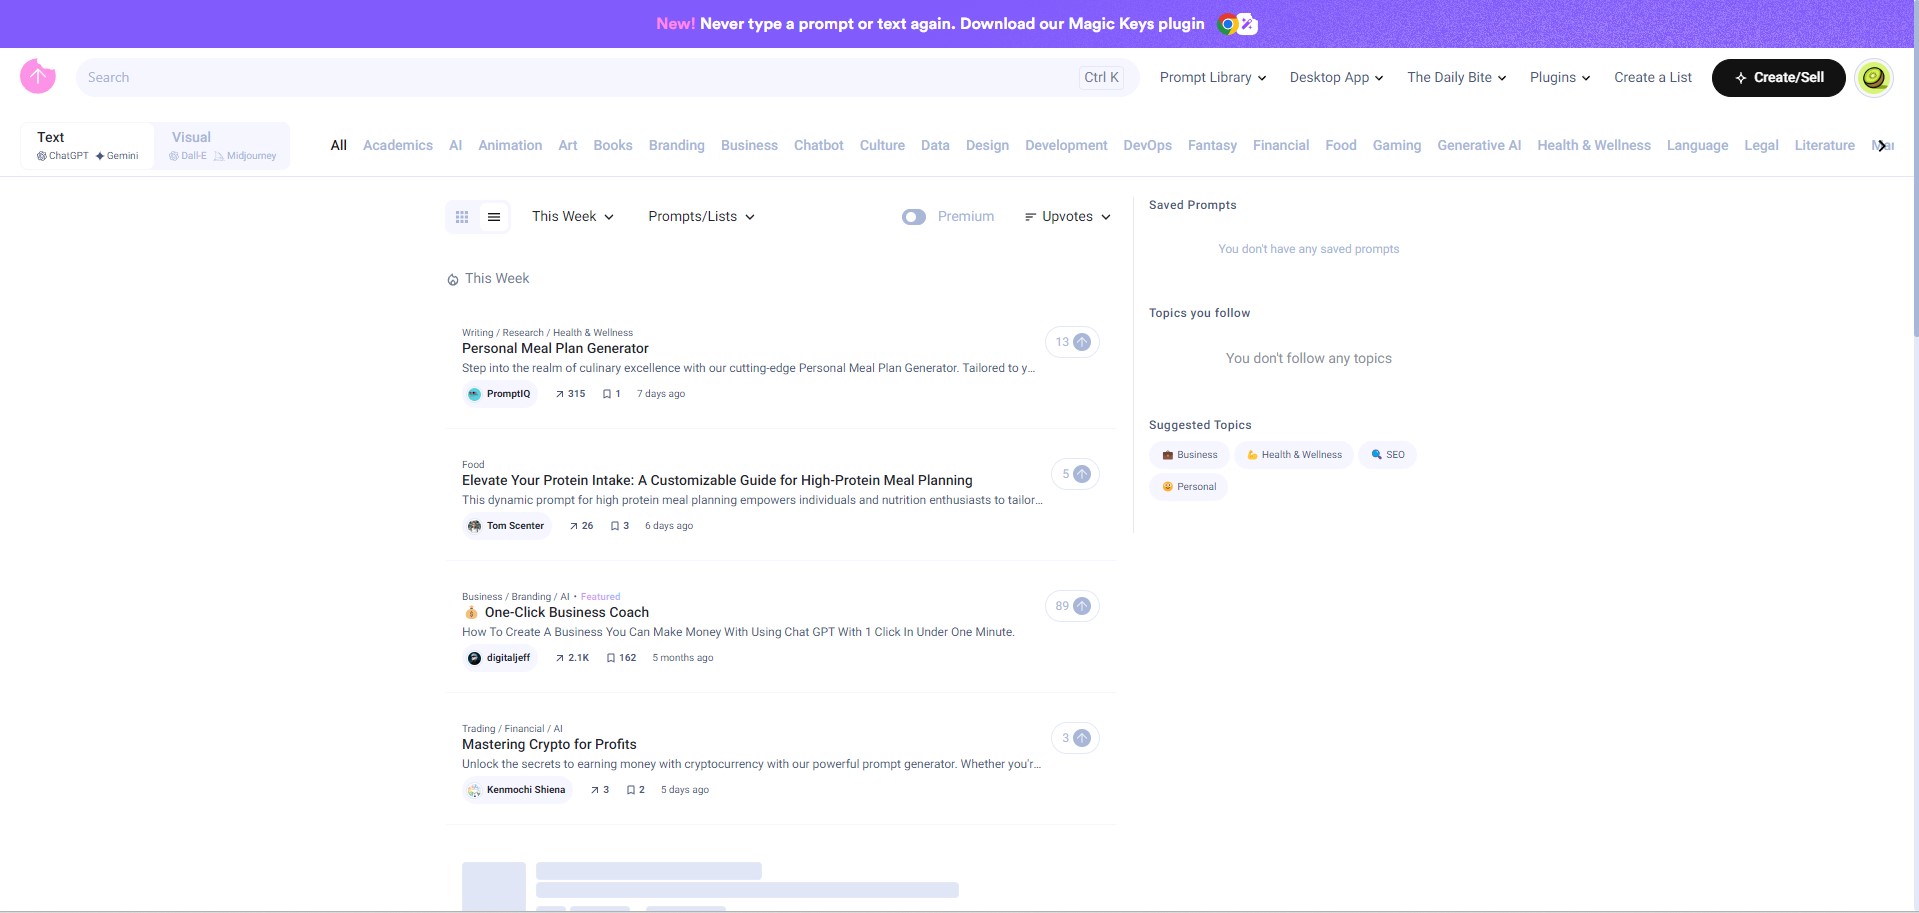Image resolution: width=1919 pixels, height=913 pixels.
Task: Select the Business category tab
Action: (749, 145)
